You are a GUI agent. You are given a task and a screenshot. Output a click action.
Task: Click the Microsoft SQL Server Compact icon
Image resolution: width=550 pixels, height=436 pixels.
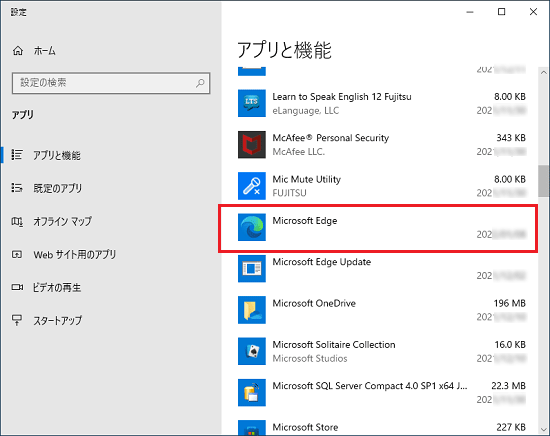click(251, 393)
